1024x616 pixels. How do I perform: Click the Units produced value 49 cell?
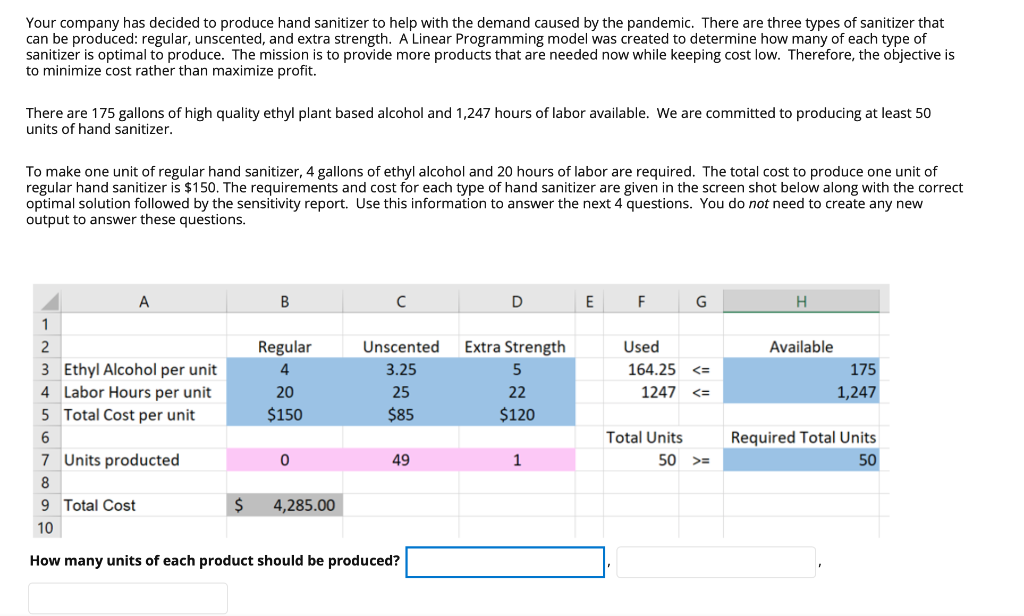(x=401, y=459)
